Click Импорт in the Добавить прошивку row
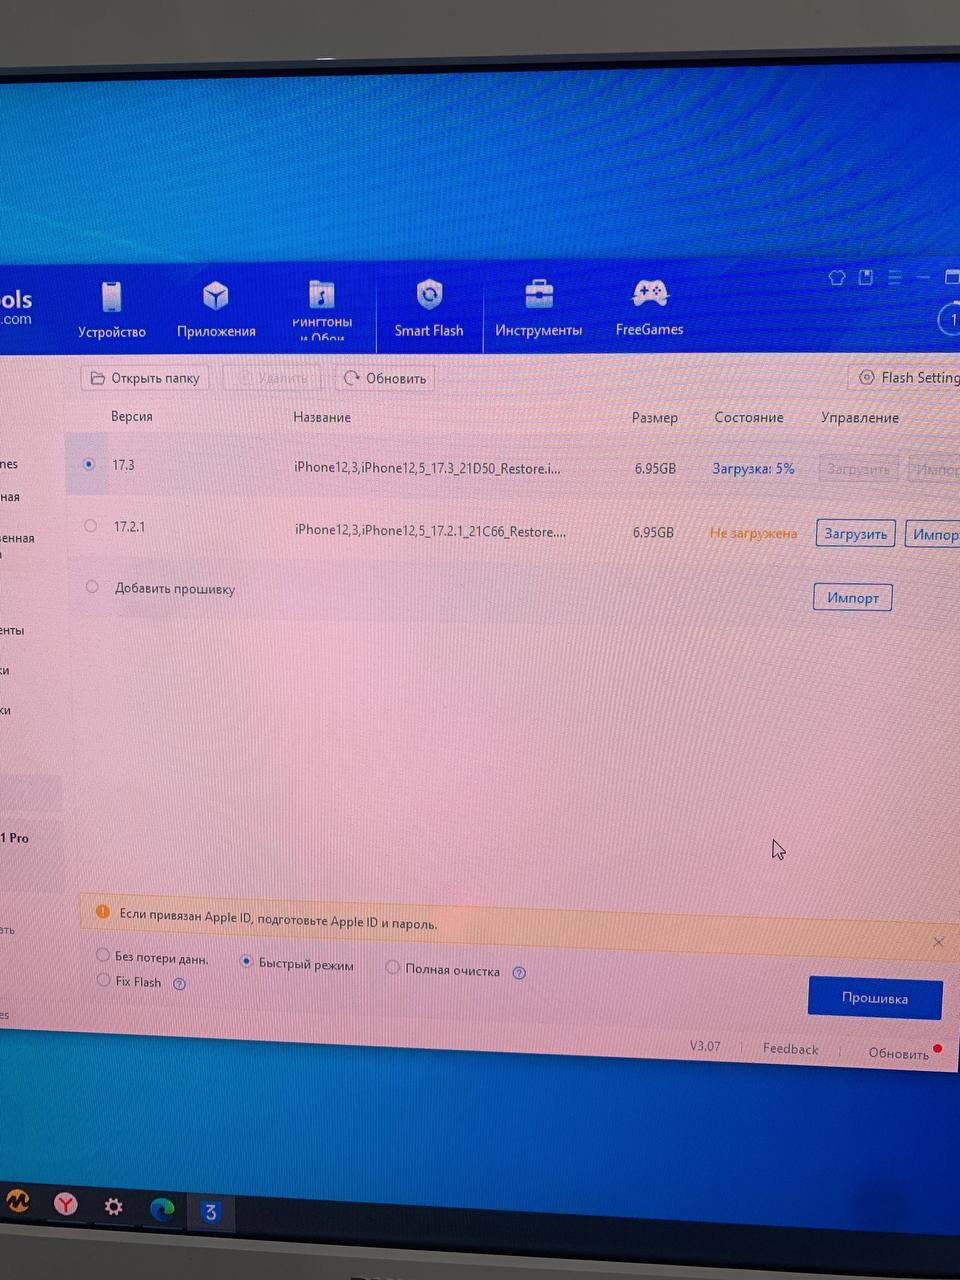 coord(852,597)
